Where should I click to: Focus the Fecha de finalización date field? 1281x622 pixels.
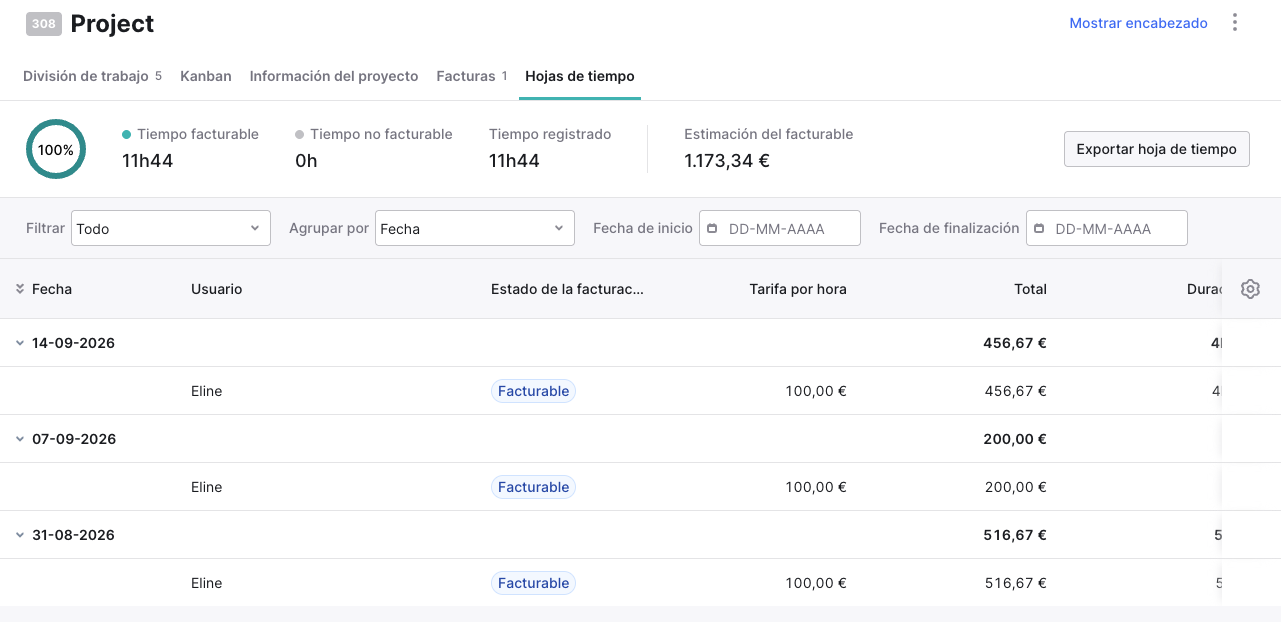pos(1107,228)
